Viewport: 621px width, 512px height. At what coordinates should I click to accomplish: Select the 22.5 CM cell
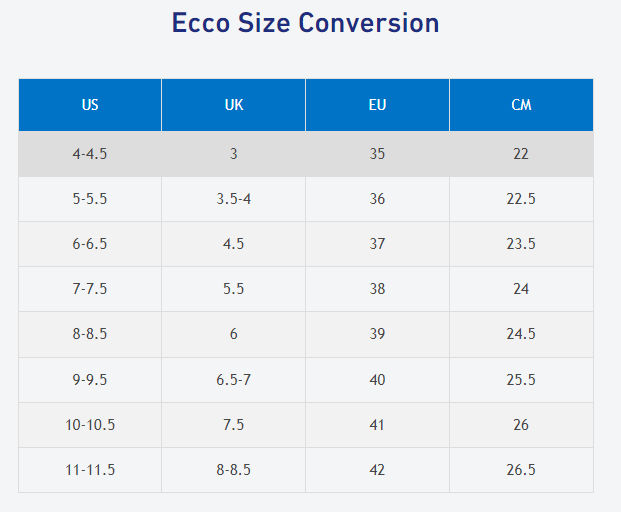[x=521, y=199]
